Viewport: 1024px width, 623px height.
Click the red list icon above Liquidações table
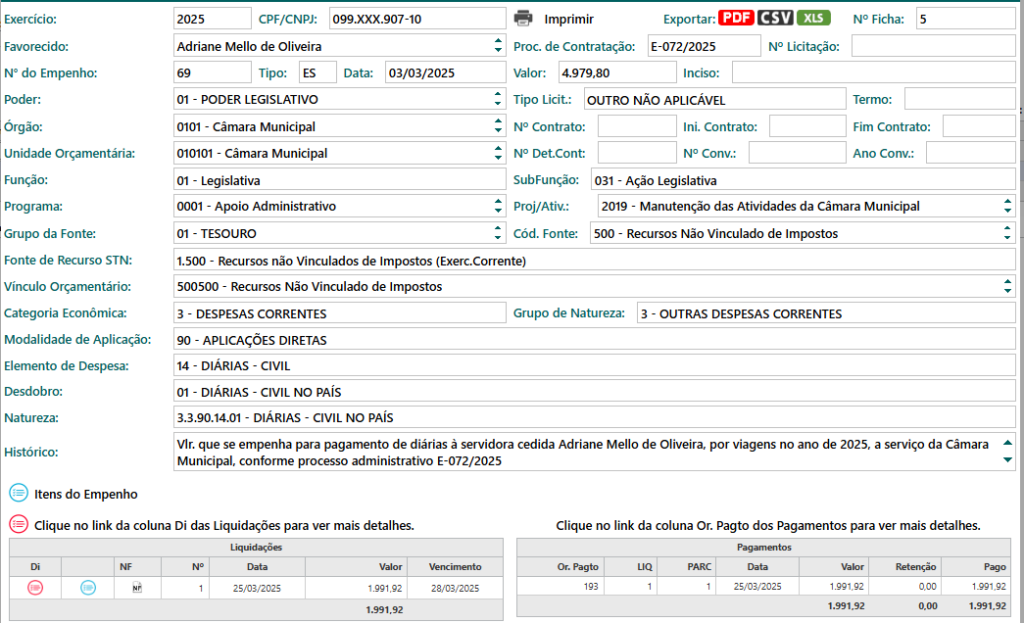click(x=18, y=524)
